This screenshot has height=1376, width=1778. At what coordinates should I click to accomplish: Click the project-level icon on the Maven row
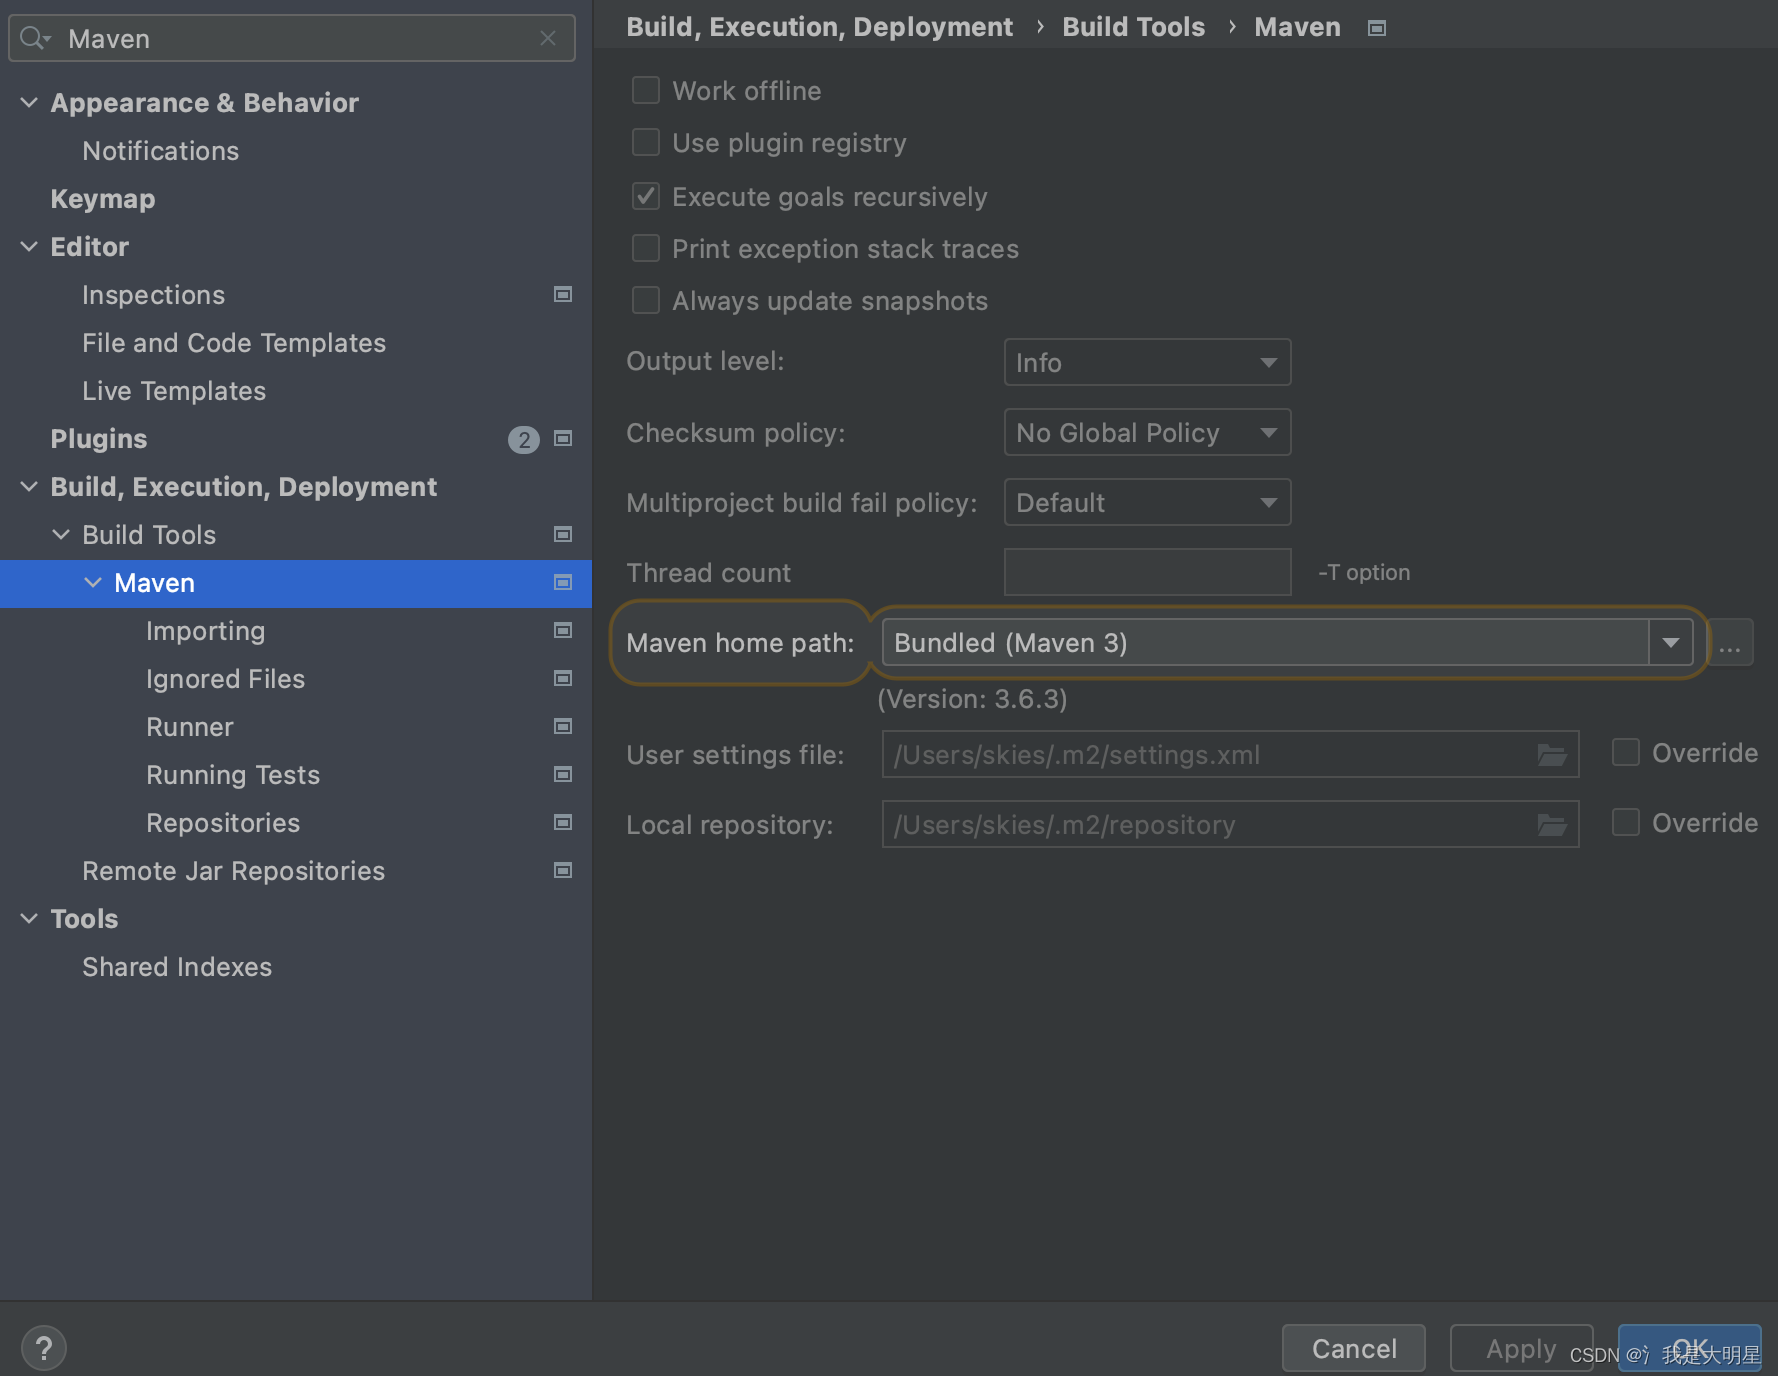(563, 582)
